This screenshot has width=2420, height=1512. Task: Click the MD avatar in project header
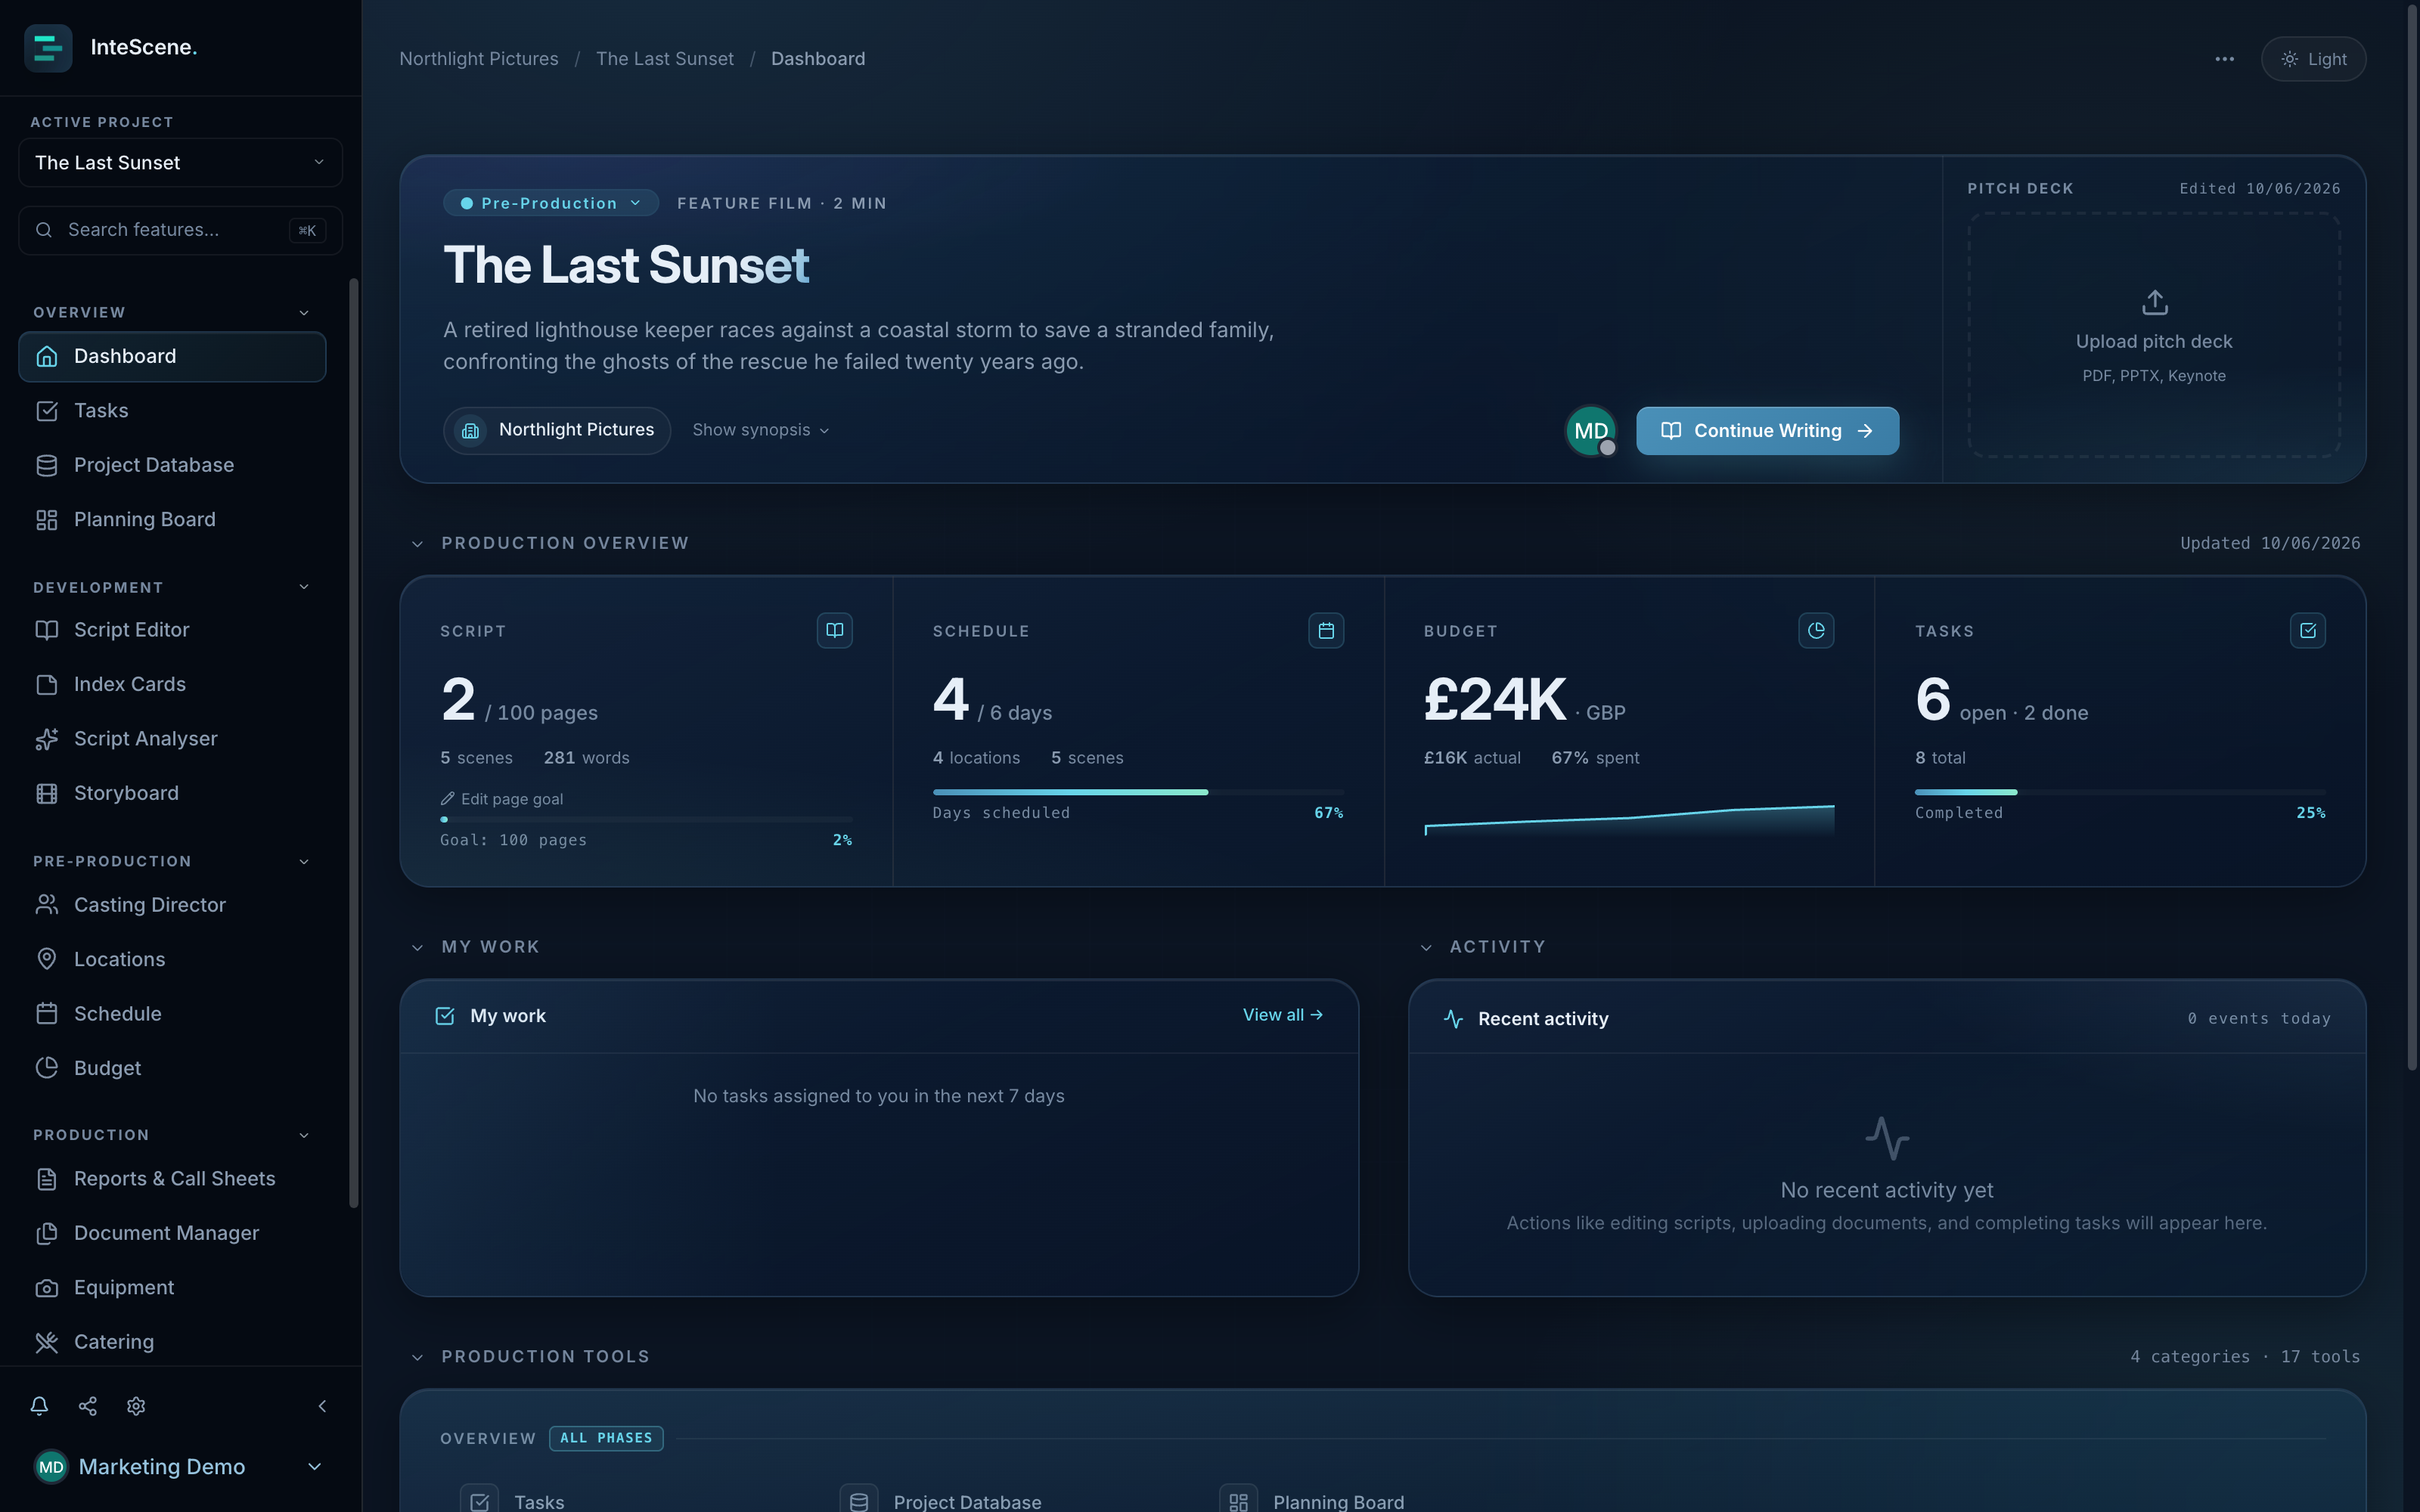coord(1591,431)
